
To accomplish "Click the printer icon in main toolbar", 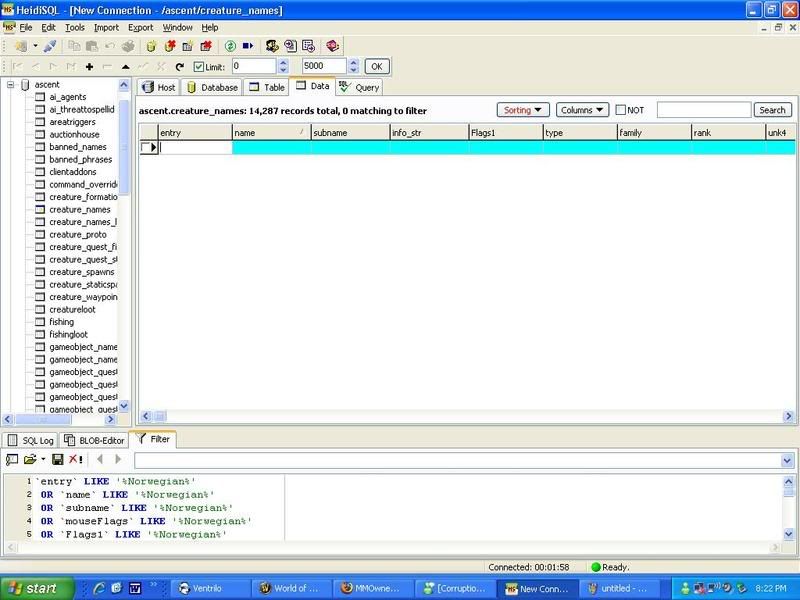I will [128, 46].
